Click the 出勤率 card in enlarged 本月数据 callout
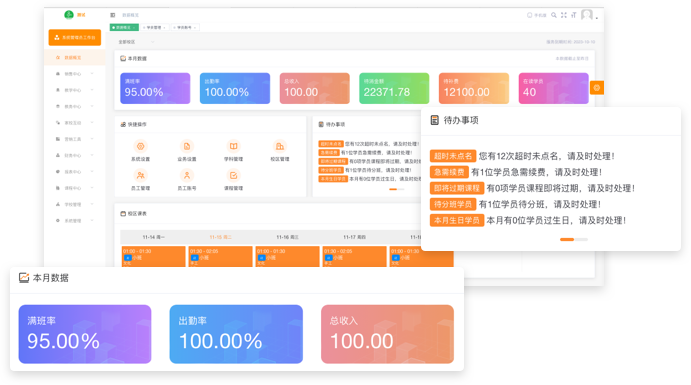The height and width of the screenshot is (385, 691). point(236,334)
